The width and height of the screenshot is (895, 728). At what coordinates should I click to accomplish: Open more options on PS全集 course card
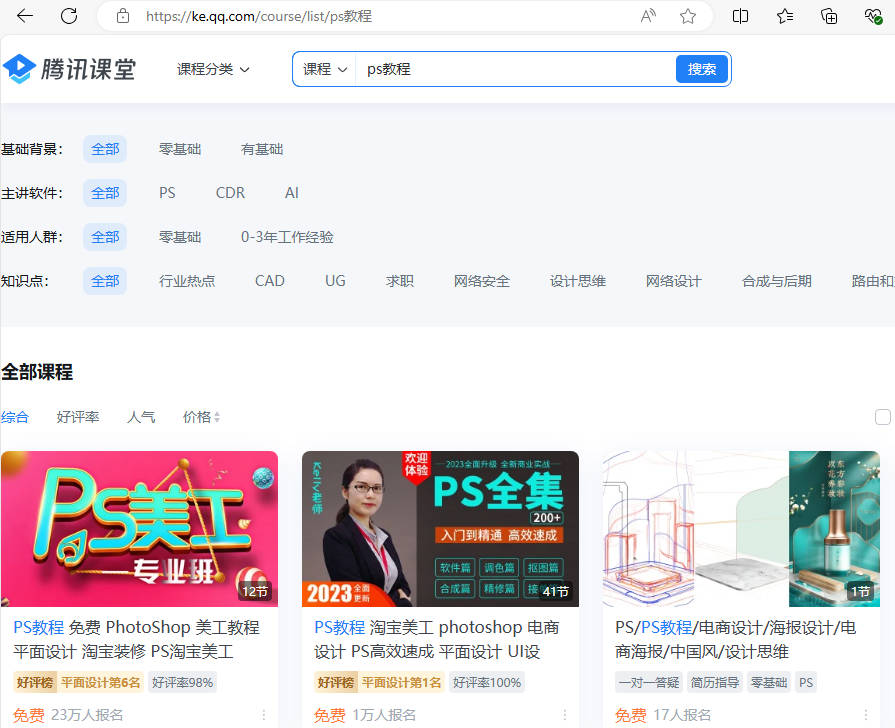(x=565, y=714)
